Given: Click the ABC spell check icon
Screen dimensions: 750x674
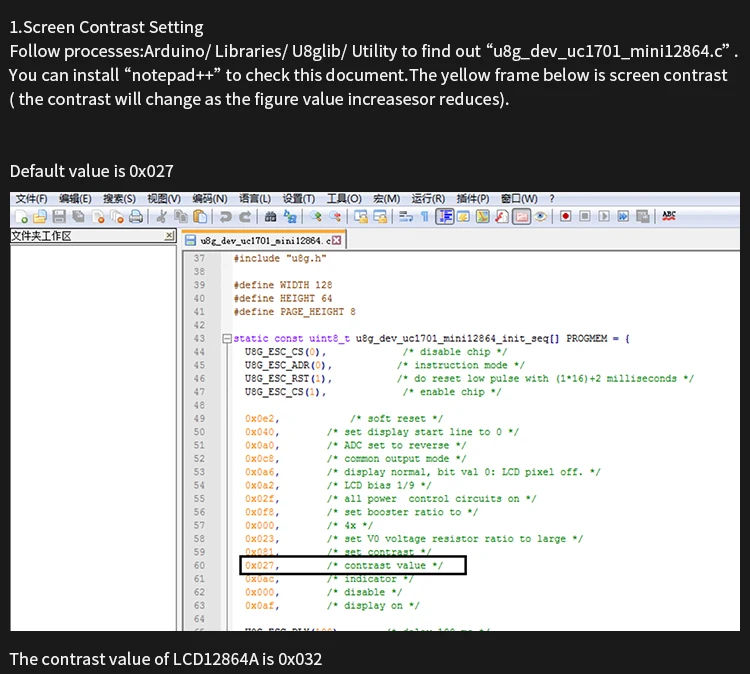Looking at the screenshot, I should coord(669,216).
